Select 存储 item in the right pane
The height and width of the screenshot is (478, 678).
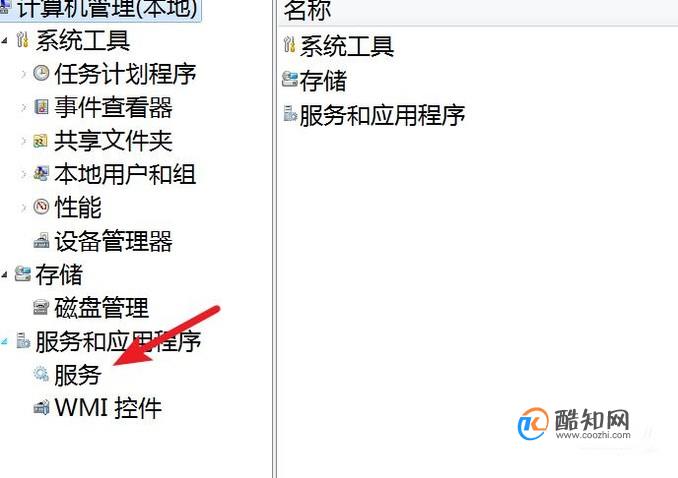[x=323, y=80]
